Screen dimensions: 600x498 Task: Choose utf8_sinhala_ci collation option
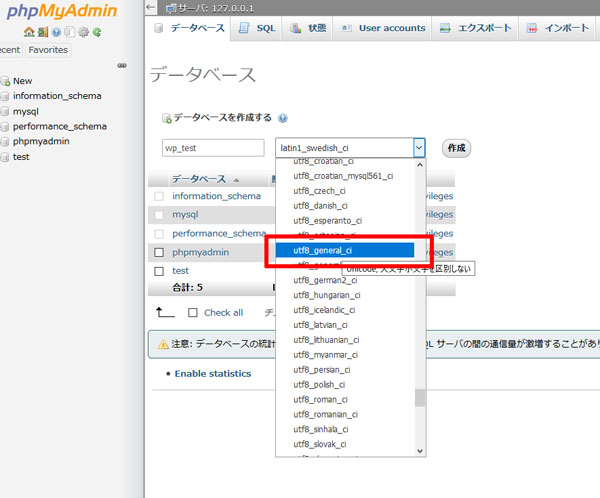(x=345, y=429)
